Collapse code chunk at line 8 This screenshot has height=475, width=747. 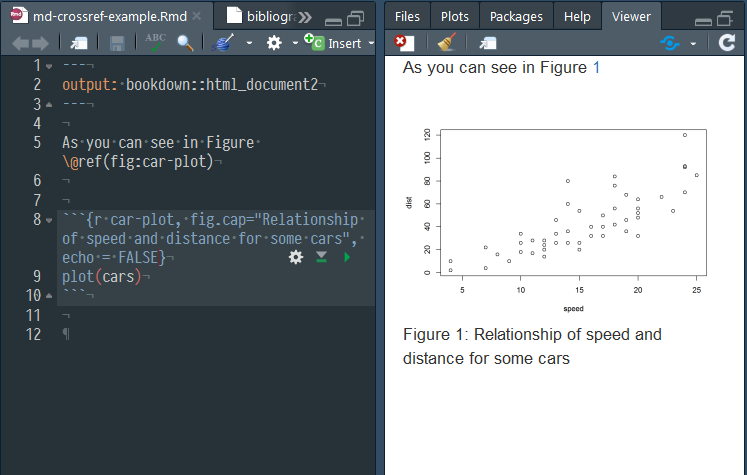point(49,219)
